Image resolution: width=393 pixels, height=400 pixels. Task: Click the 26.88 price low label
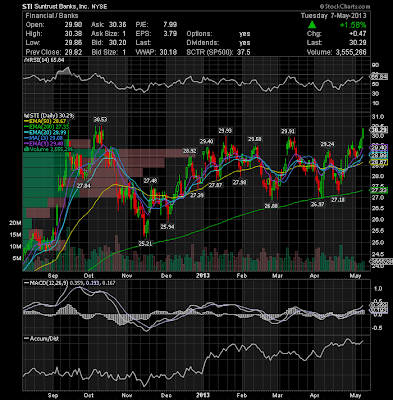coord(271,206)
